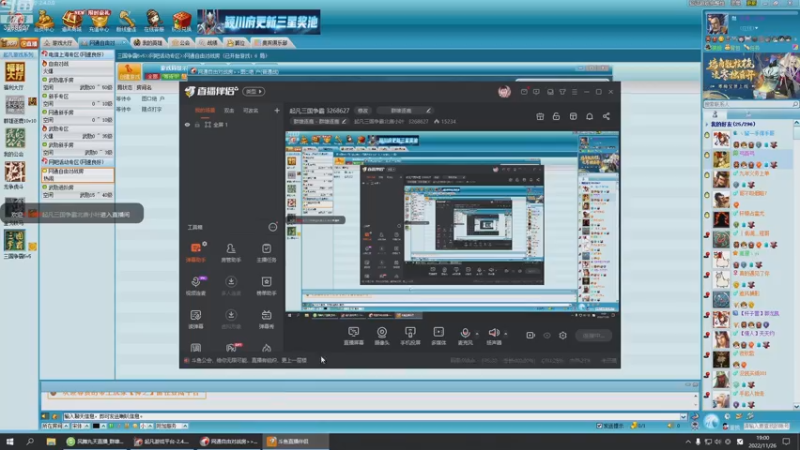Open the recording camera icon near start button
This screenshot has width=800, height=450.
531,335
